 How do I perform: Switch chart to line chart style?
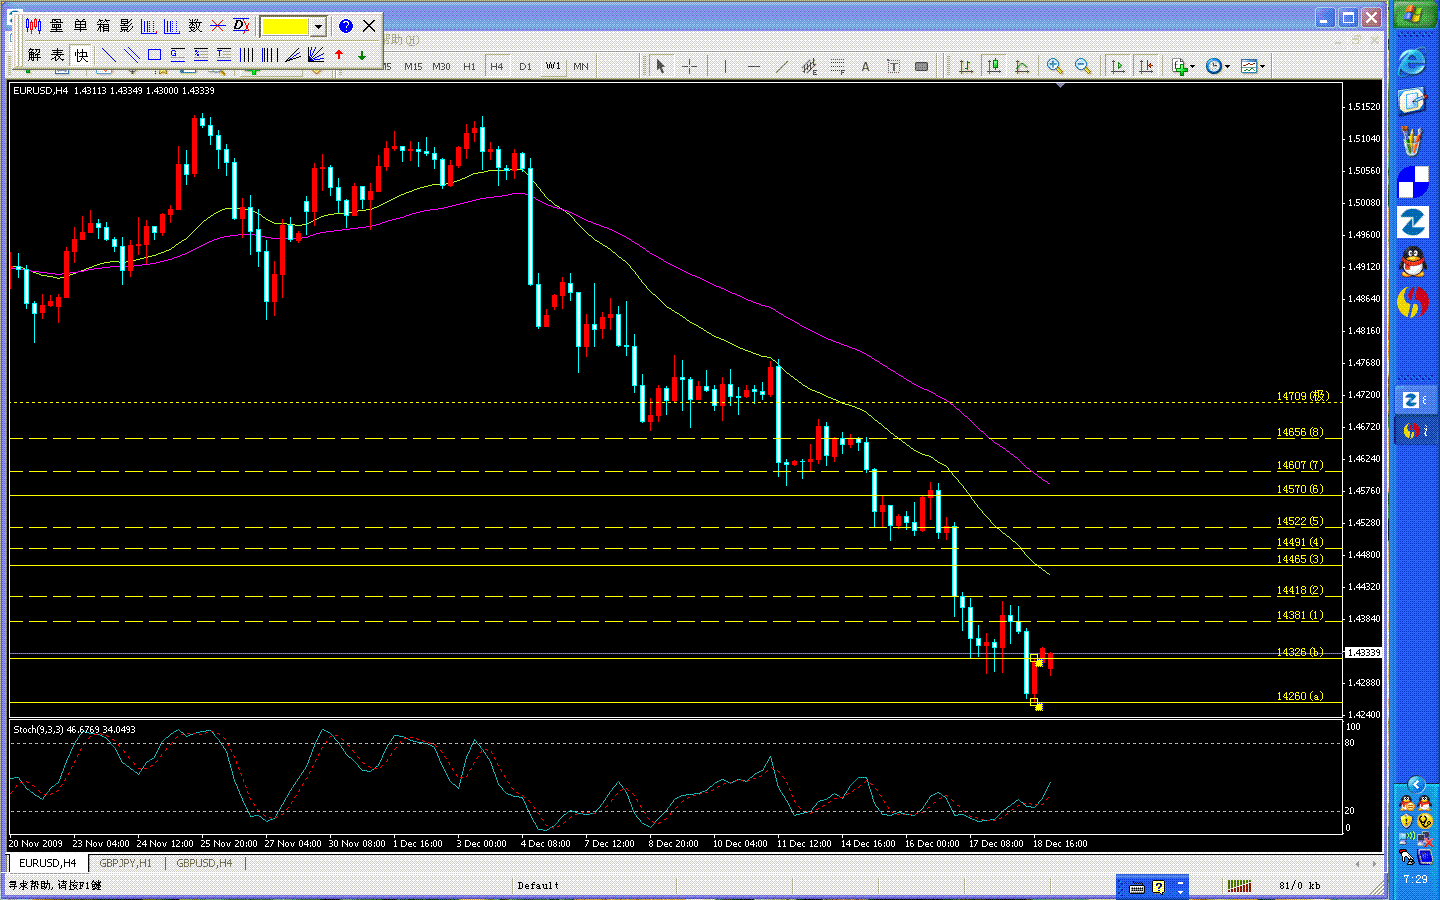1021,66
